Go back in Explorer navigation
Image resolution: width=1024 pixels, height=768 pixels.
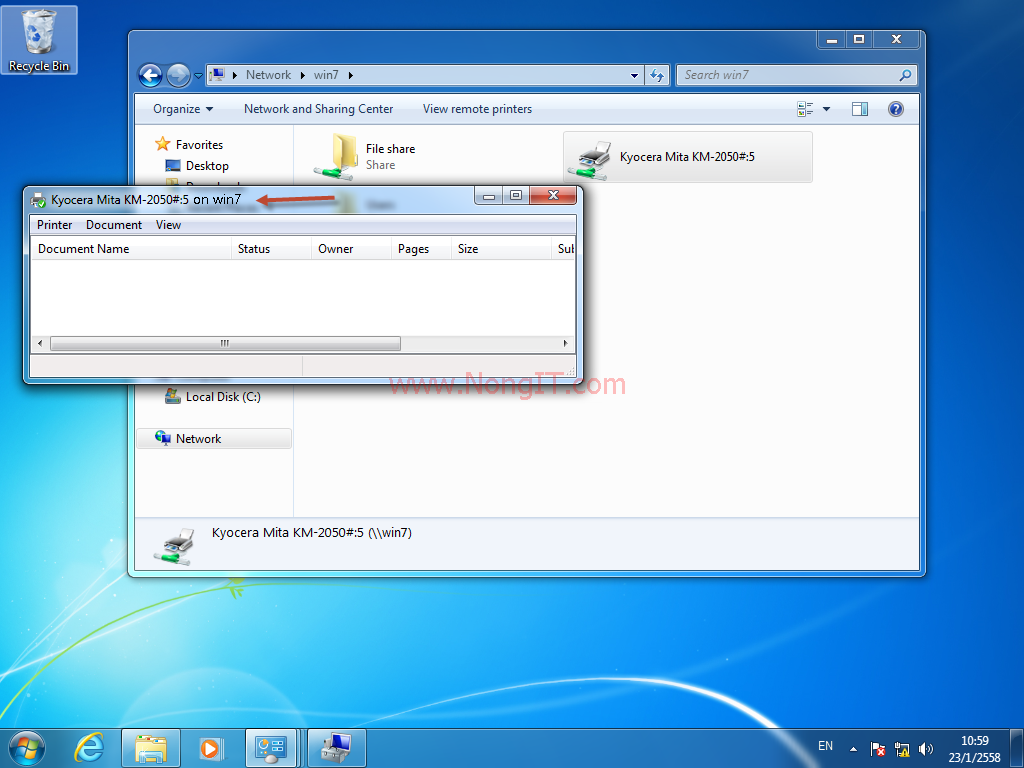[150, 76]
